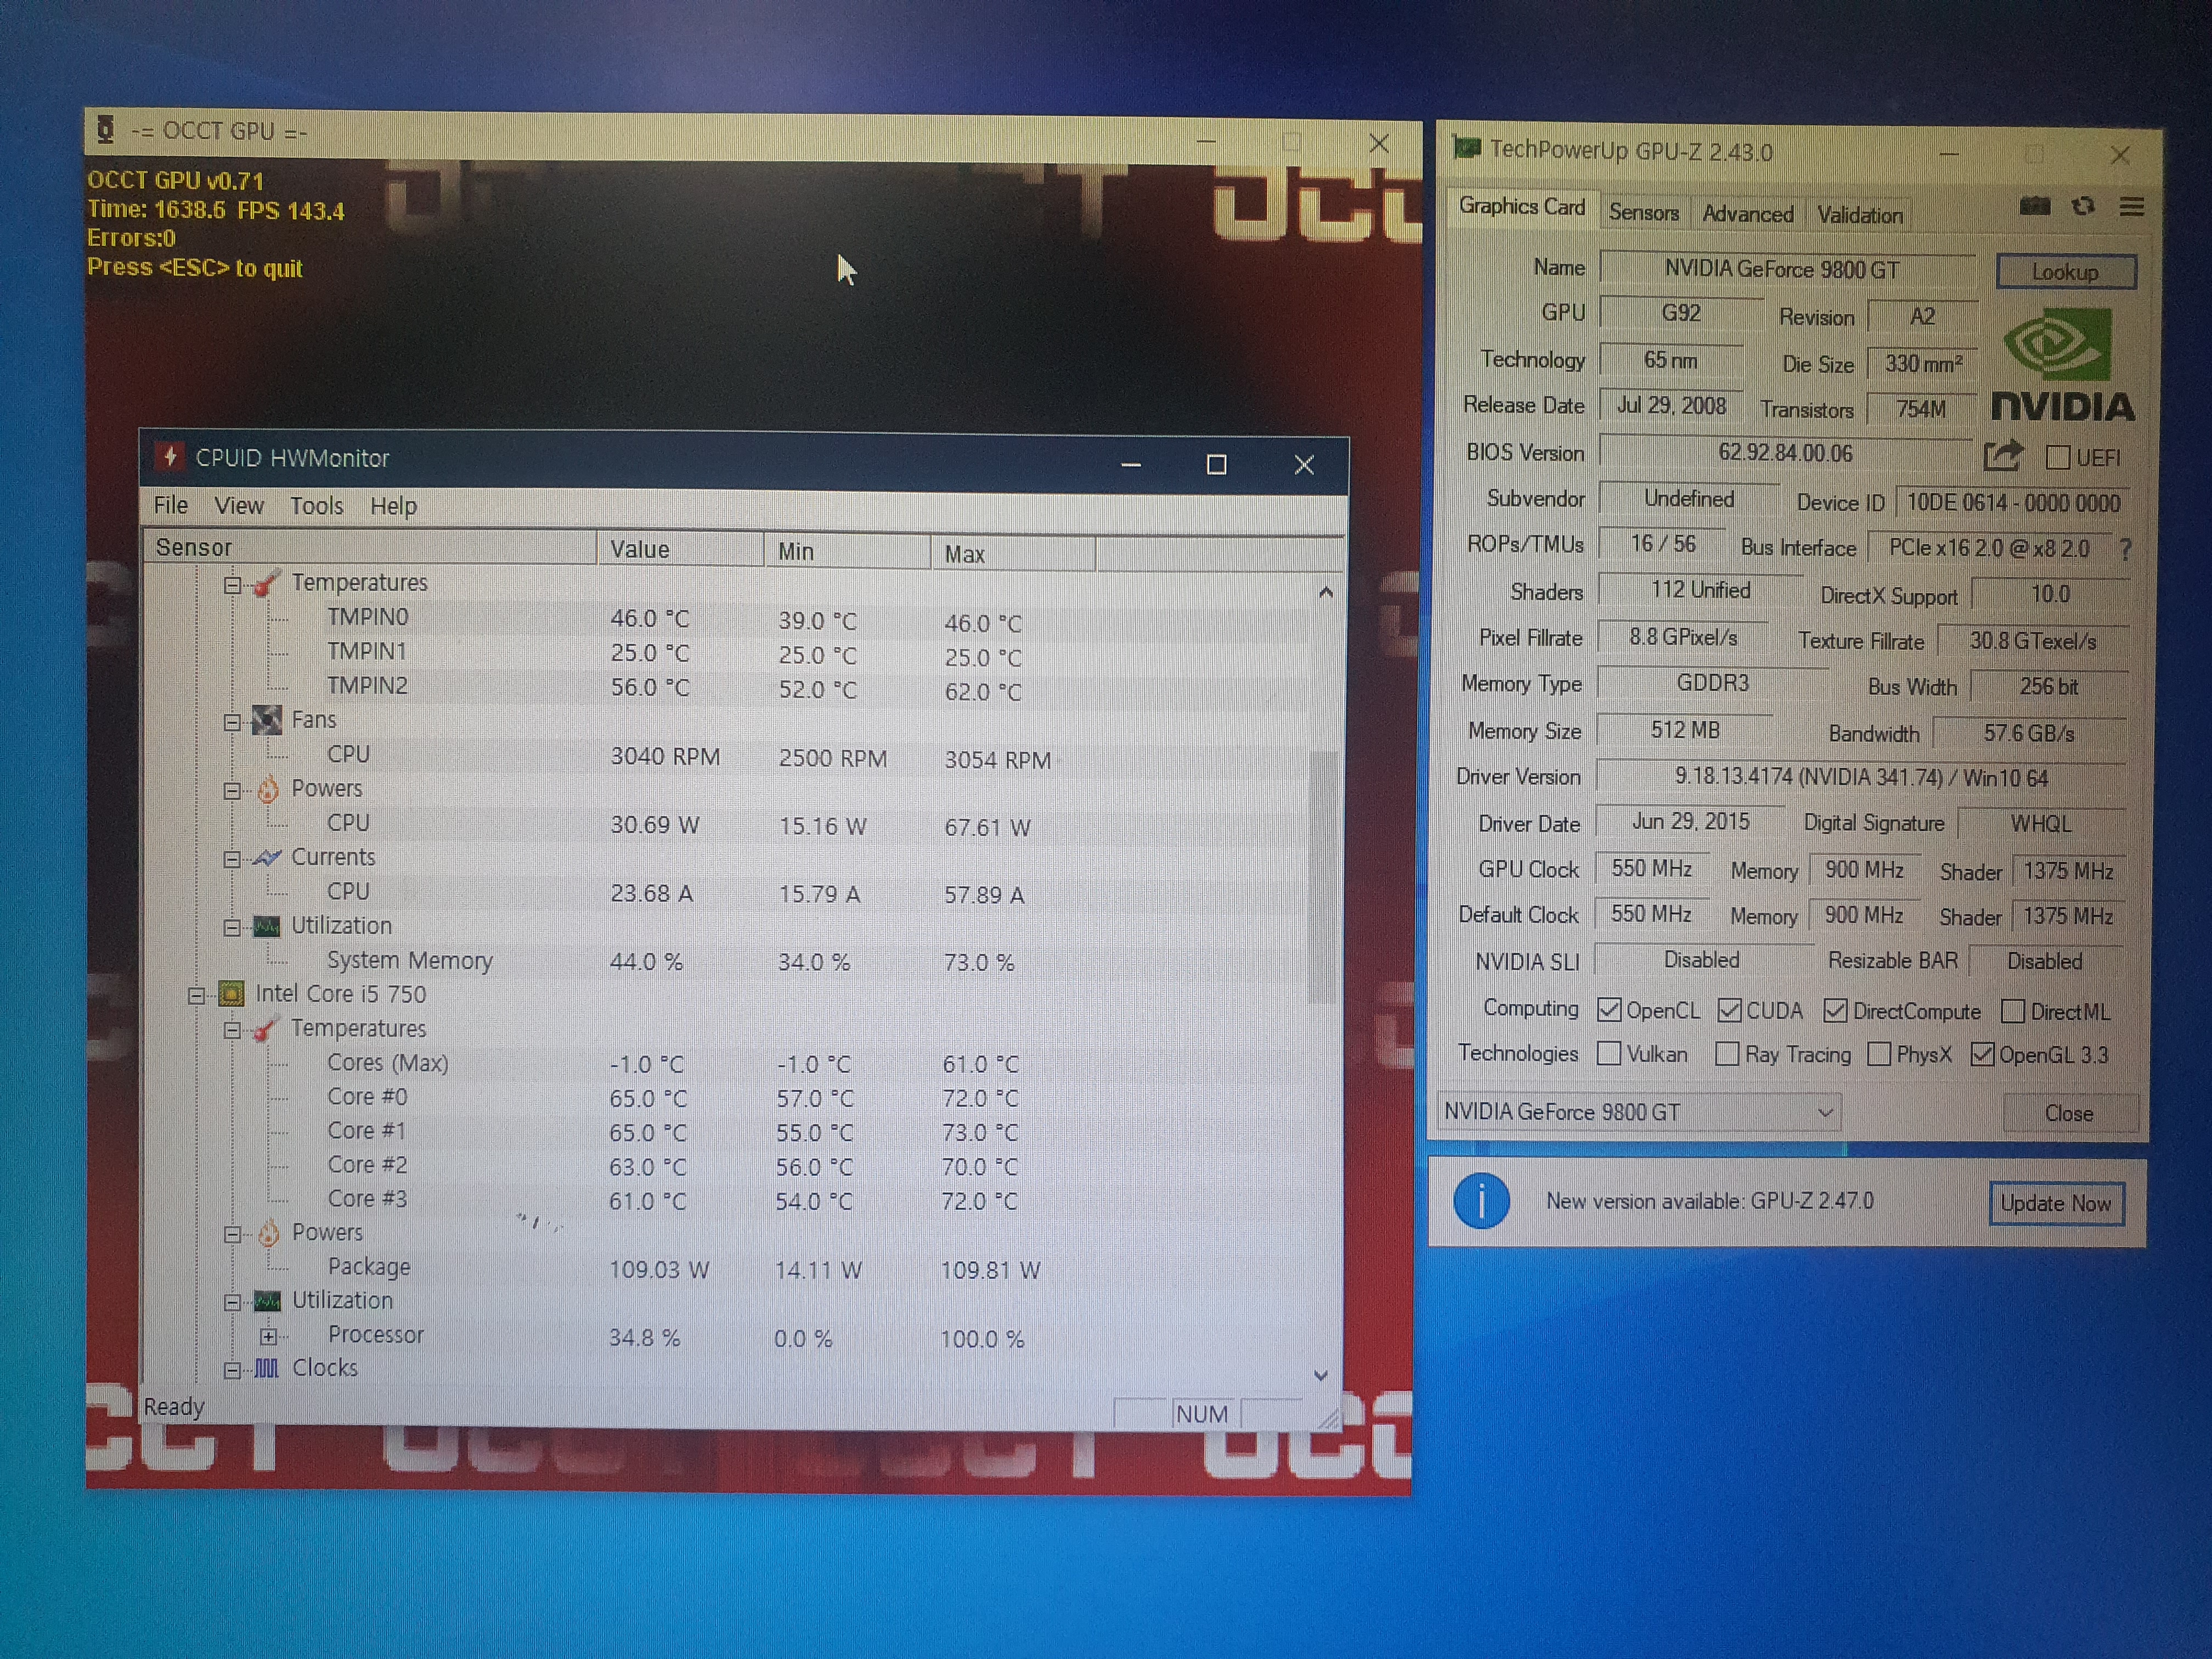Click the Driver Version field
Image resolution: width=2212 pixels, height=1659 pixels.
pos(1861,778)
